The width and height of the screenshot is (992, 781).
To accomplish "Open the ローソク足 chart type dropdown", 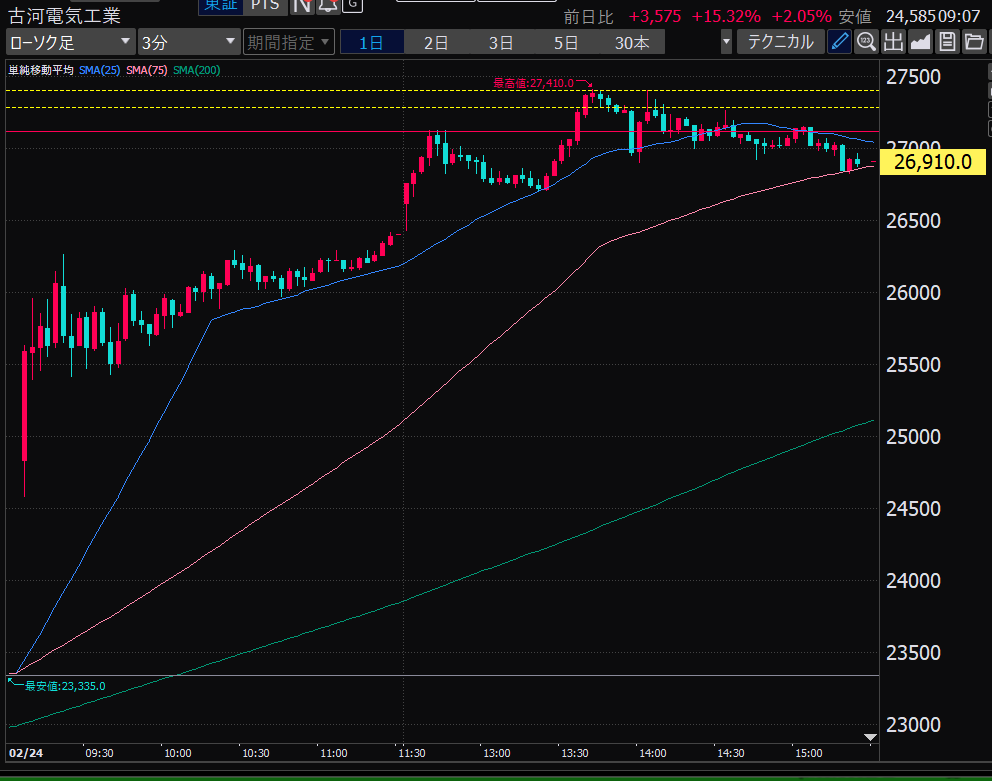I will coord(70,42).
